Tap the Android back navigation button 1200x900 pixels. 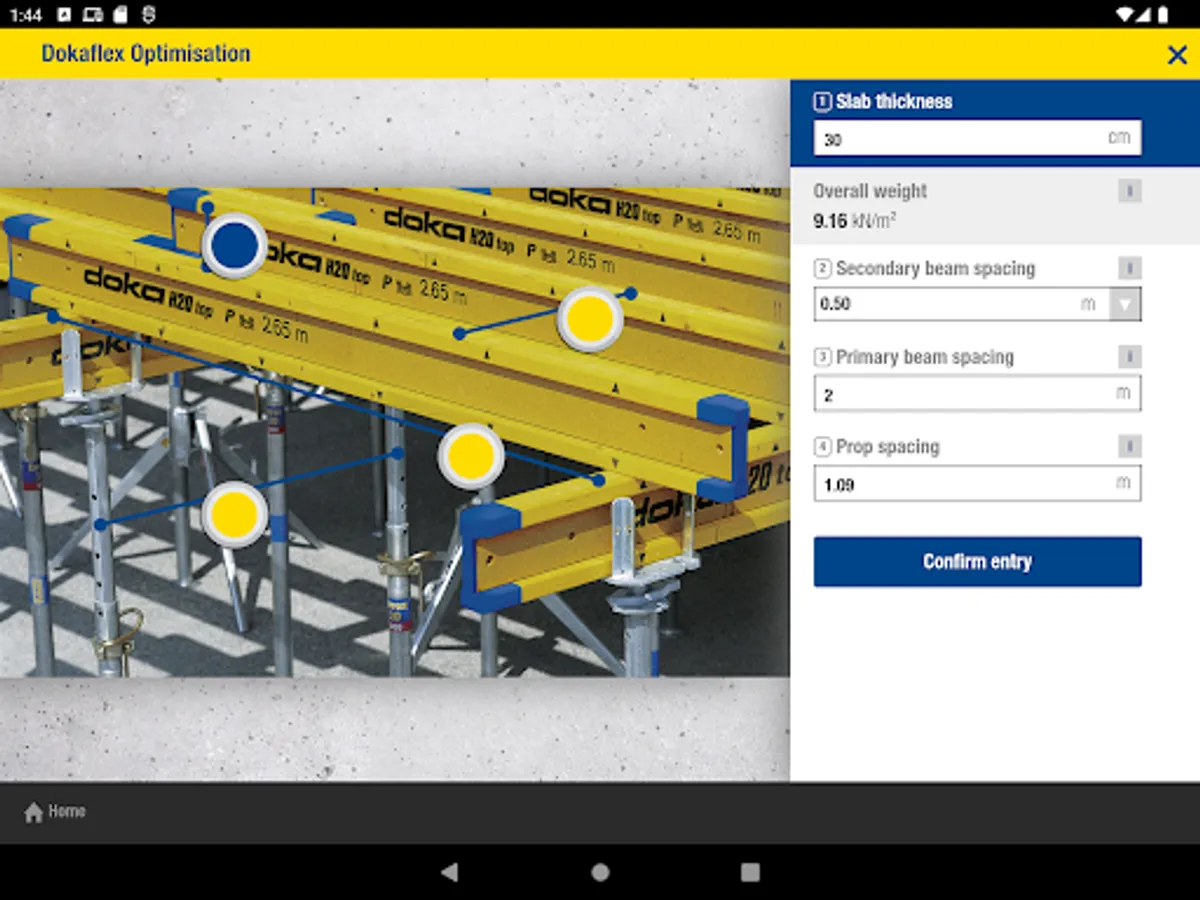450,872
